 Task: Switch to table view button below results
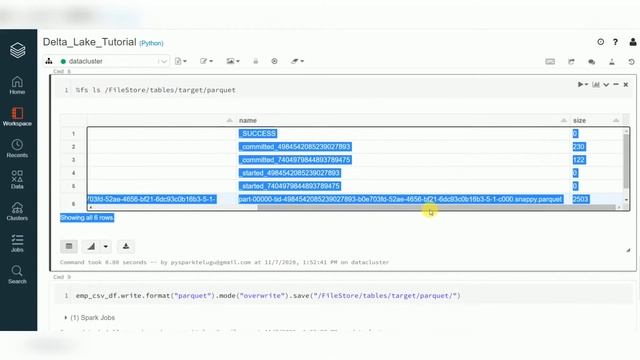[69, 246]
